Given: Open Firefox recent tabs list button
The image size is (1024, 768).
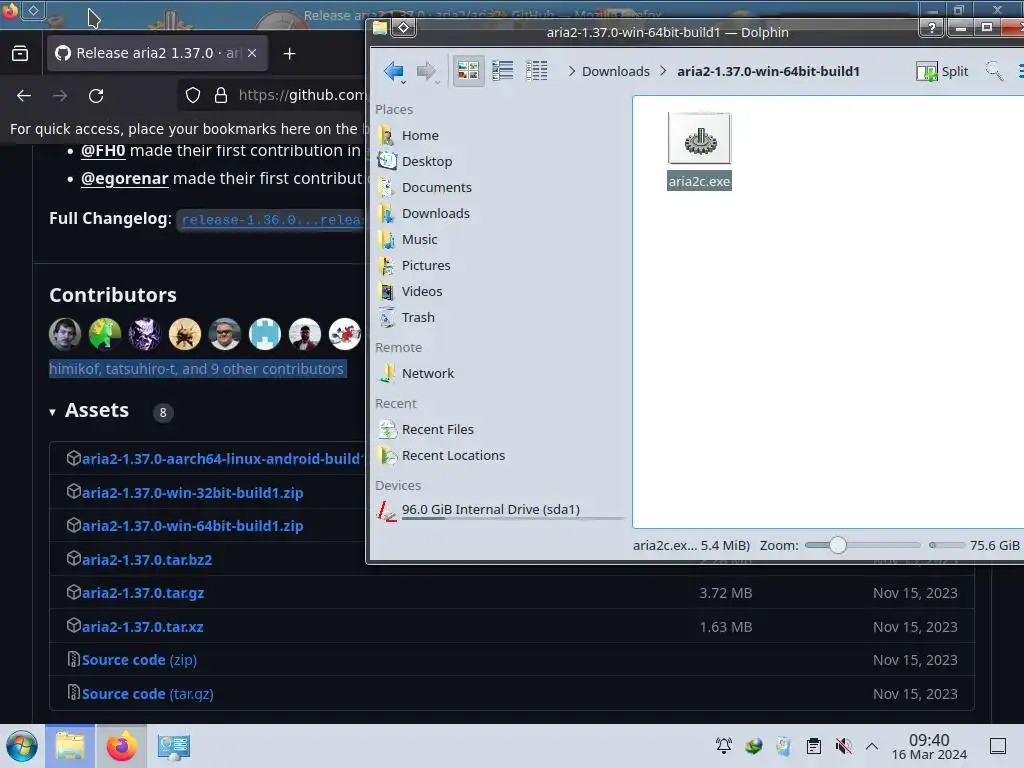Looking at the screenshot, I should coord(20,54).
